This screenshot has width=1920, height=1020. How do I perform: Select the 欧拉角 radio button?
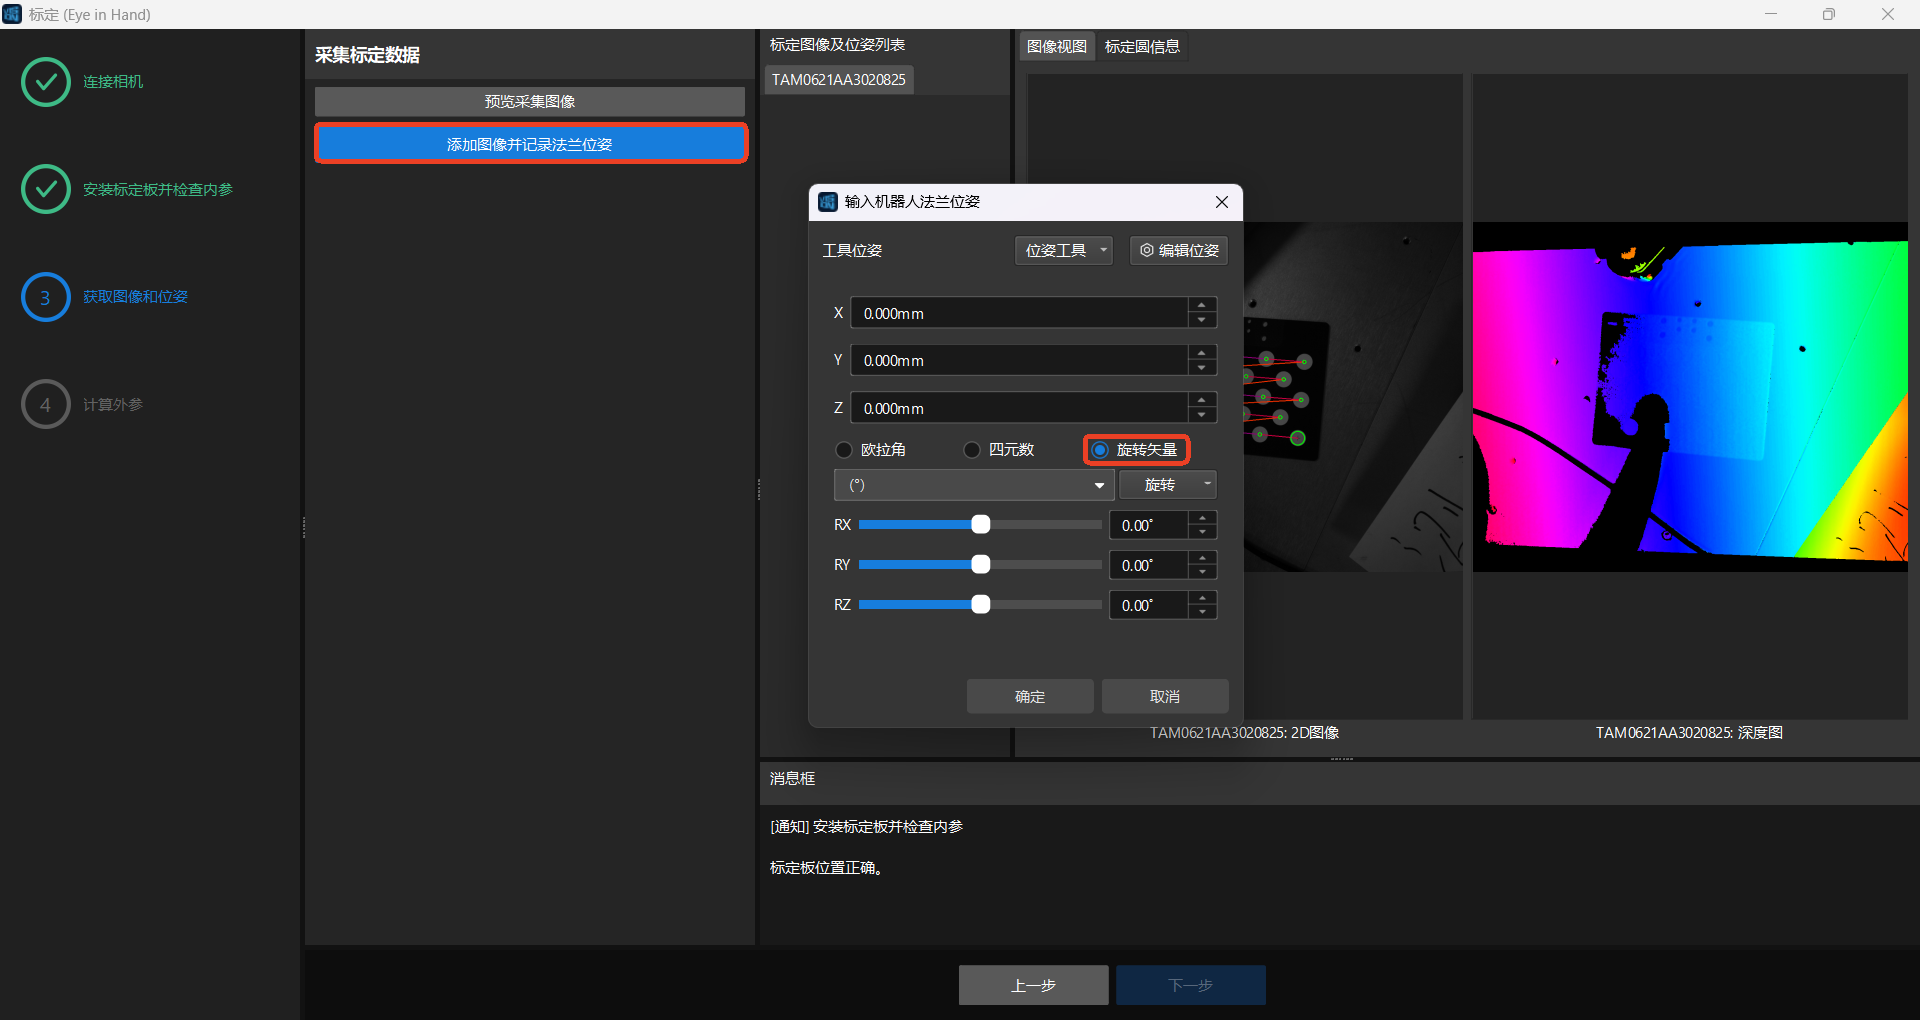pyautogui.click(x=845, y=450)
